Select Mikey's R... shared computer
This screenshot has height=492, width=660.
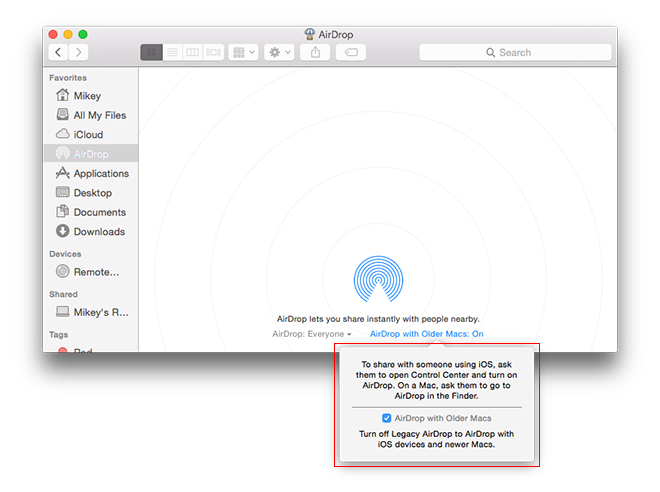tap(91, 312)
